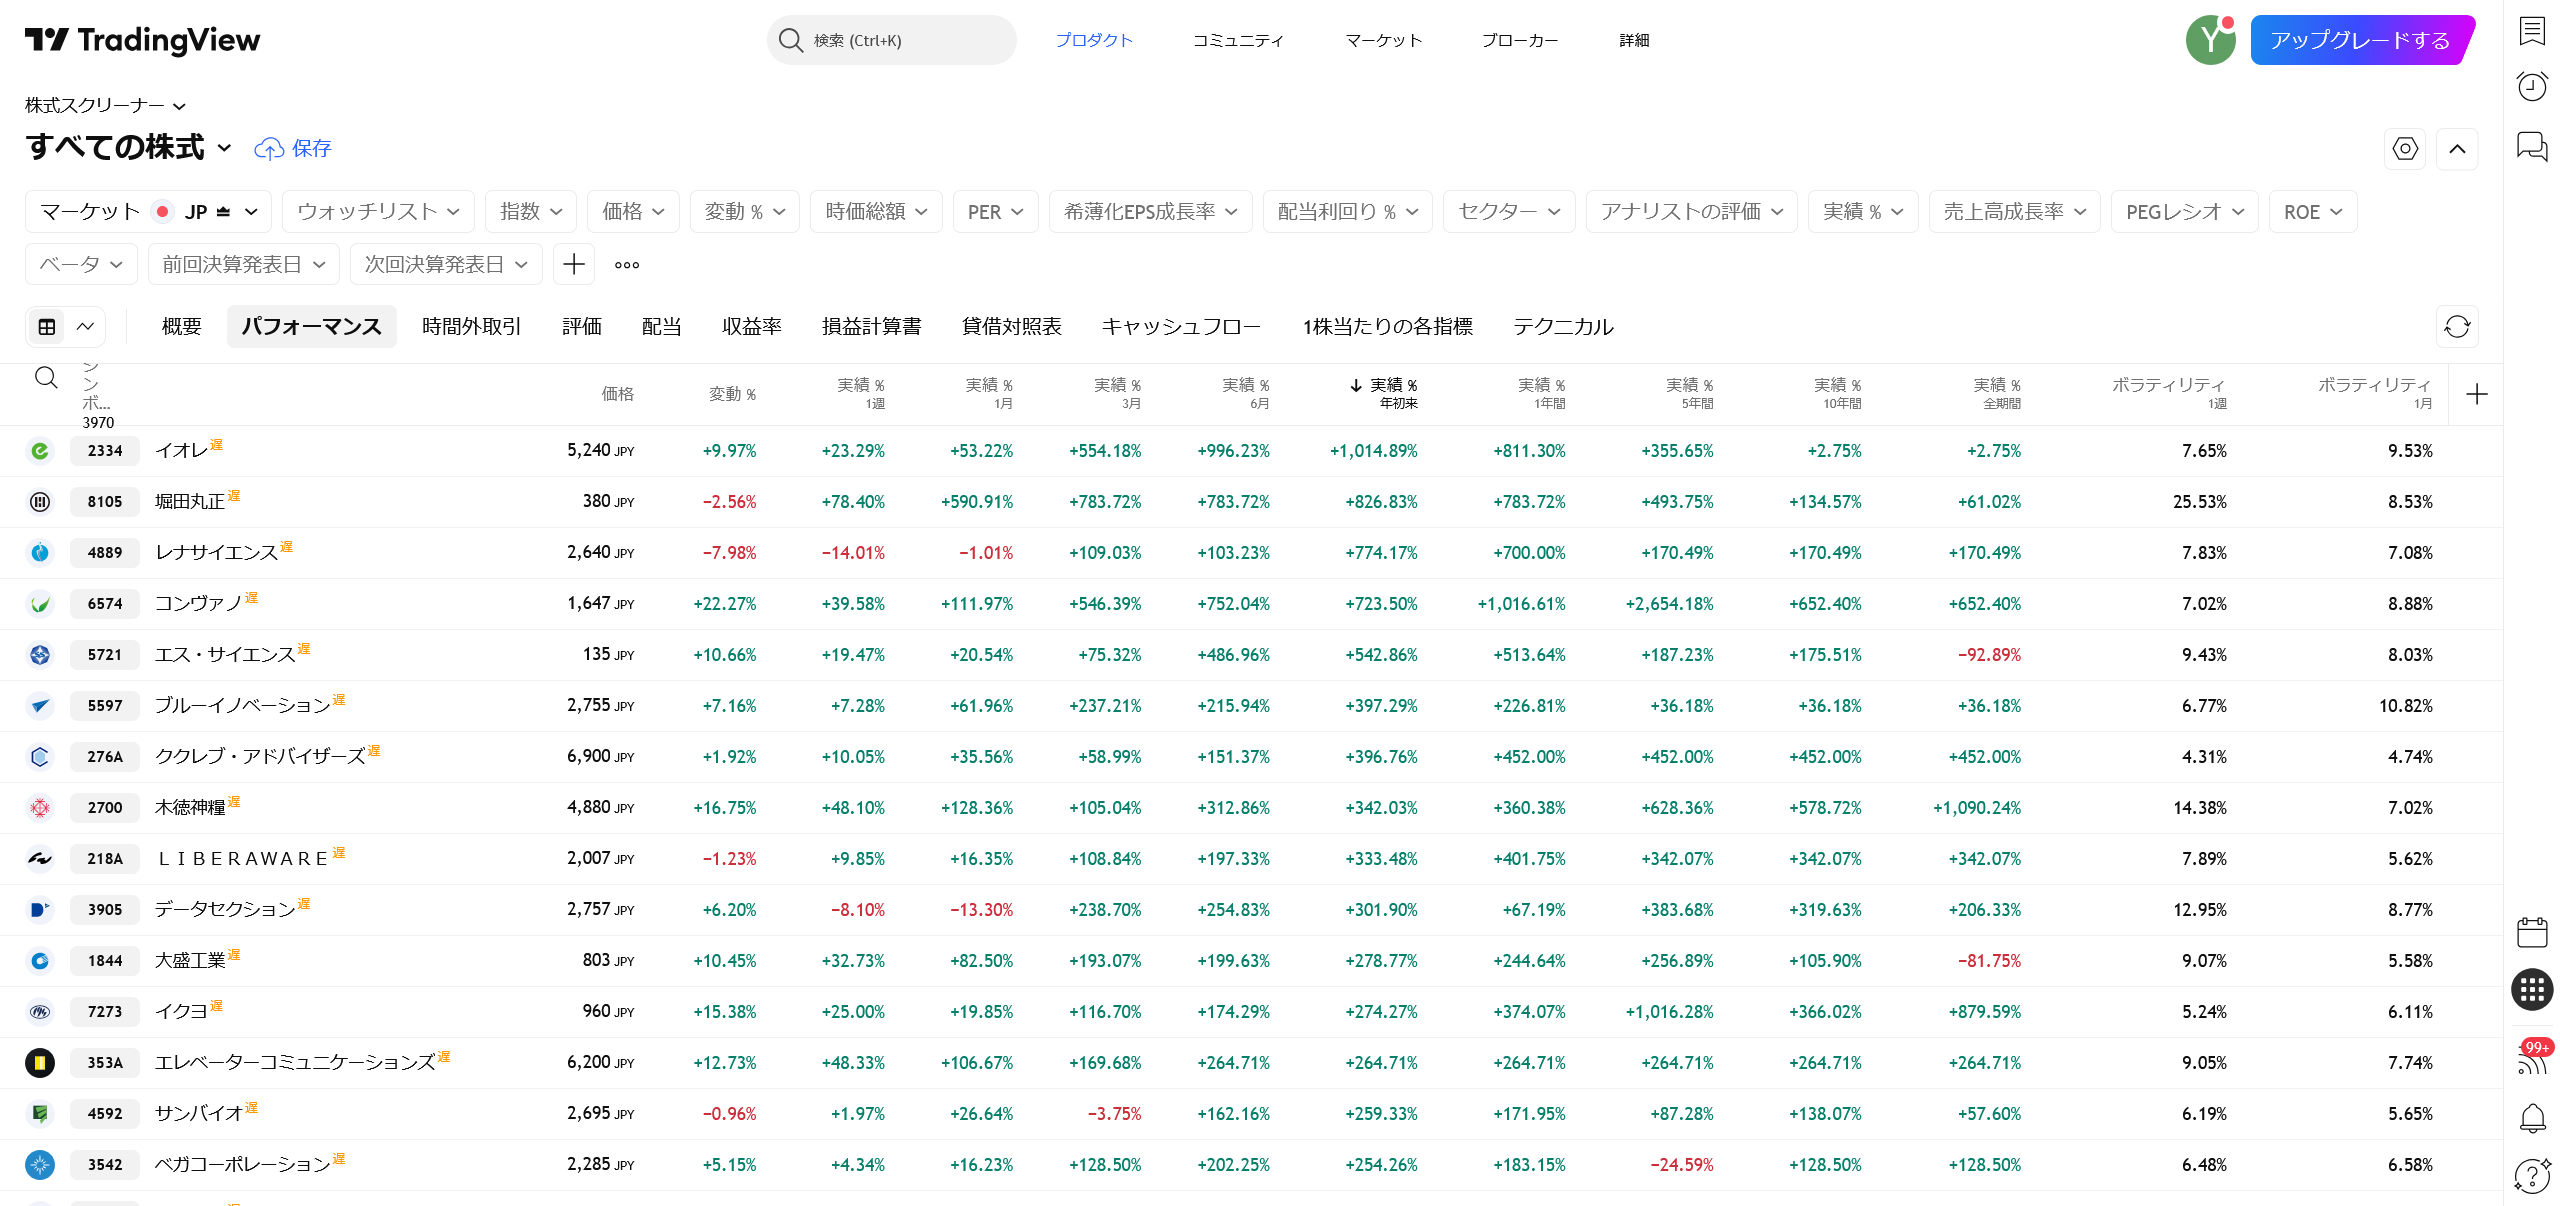Screen dimensions: 2560x1206
Task: Open the user profile avatar Y
Action: (2211, 40)
